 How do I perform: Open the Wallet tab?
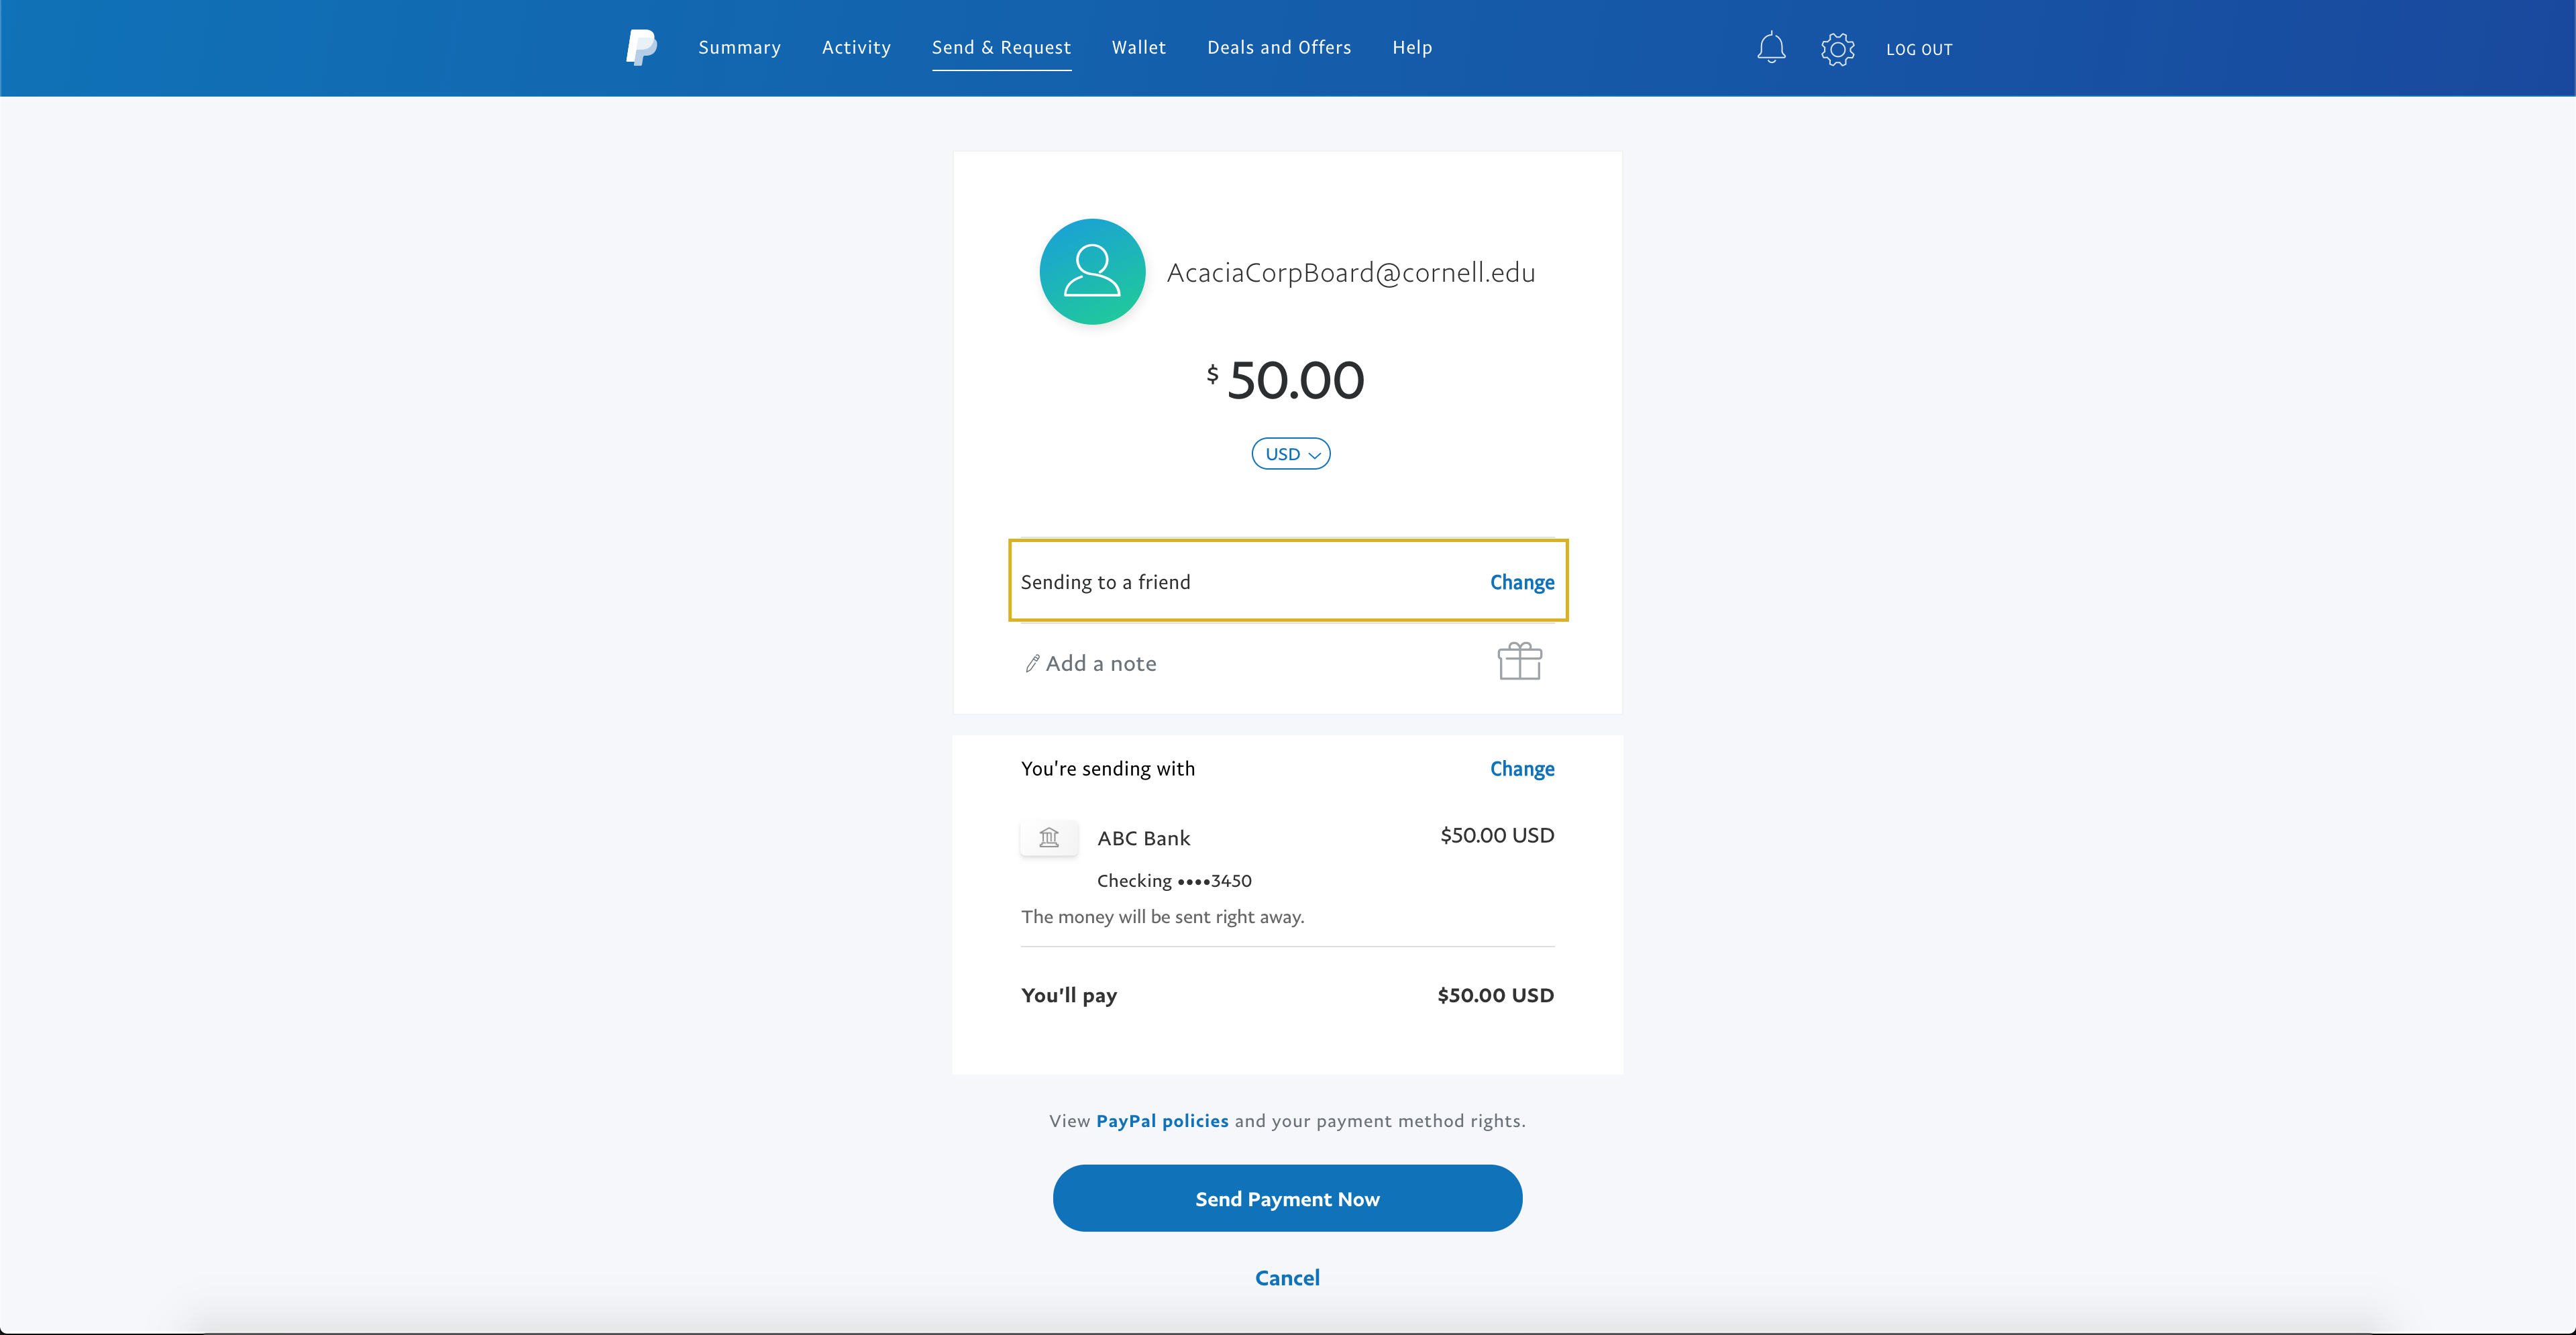point(1137,48)
